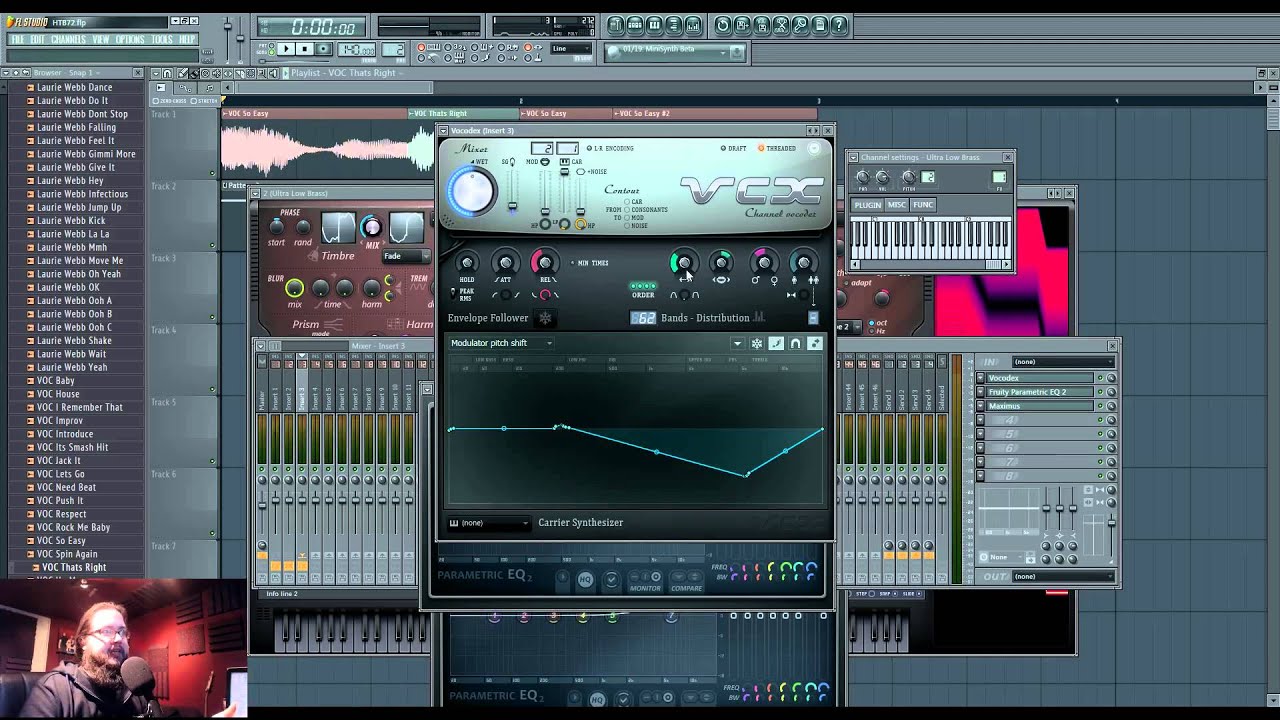Click the Stop button in transport
Viewport: 1280px width, 720px height.
(x=304, y=49)
